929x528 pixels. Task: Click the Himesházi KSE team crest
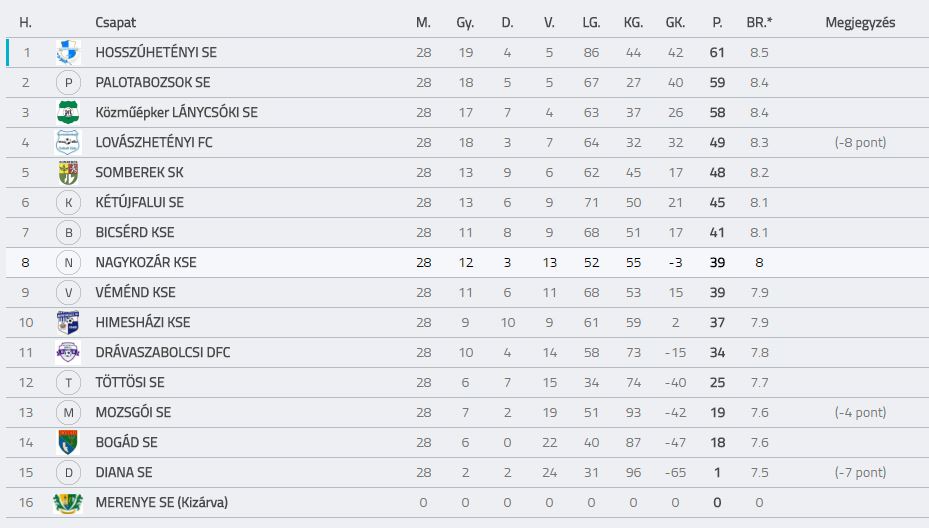click(x=68, y=322)
